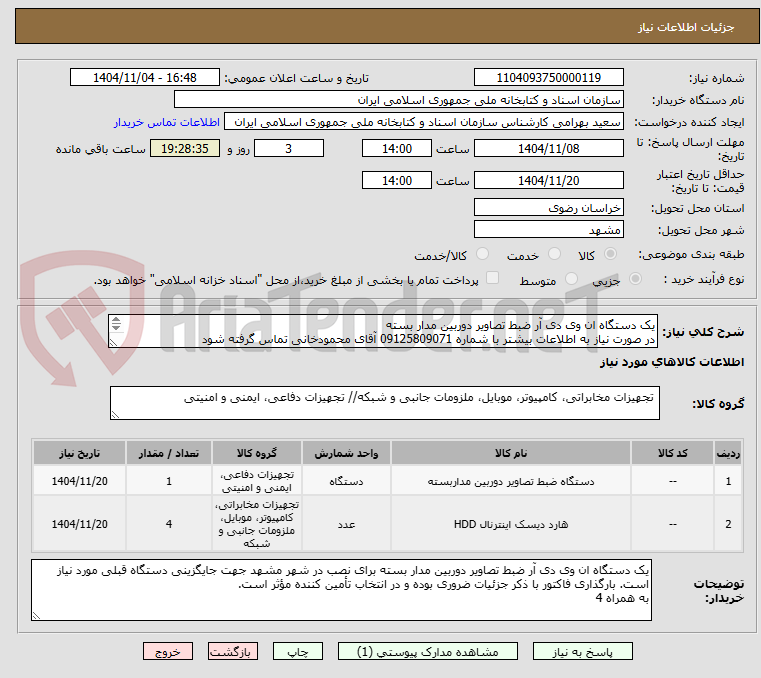Click quantity 4 in the HDD row
This screenshot has height=678, width=761.
(168, 524)
